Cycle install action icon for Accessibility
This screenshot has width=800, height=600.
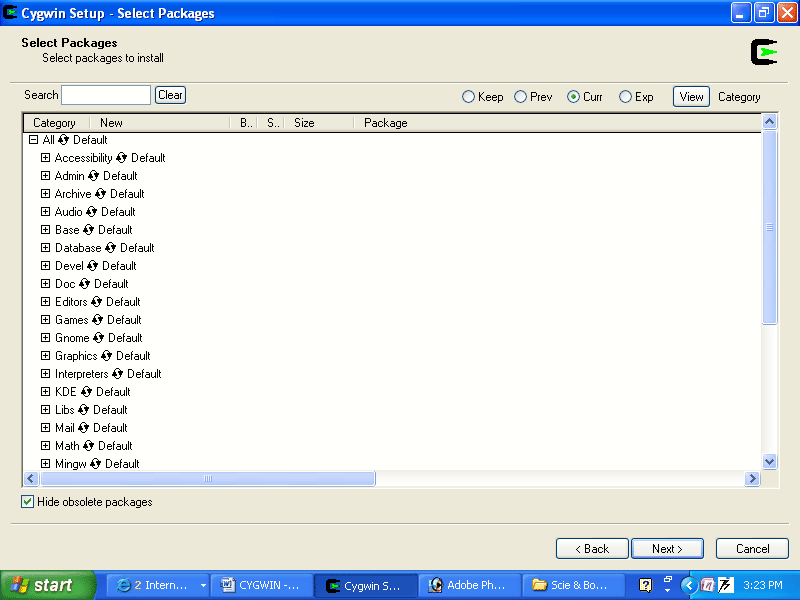point(121,158)
